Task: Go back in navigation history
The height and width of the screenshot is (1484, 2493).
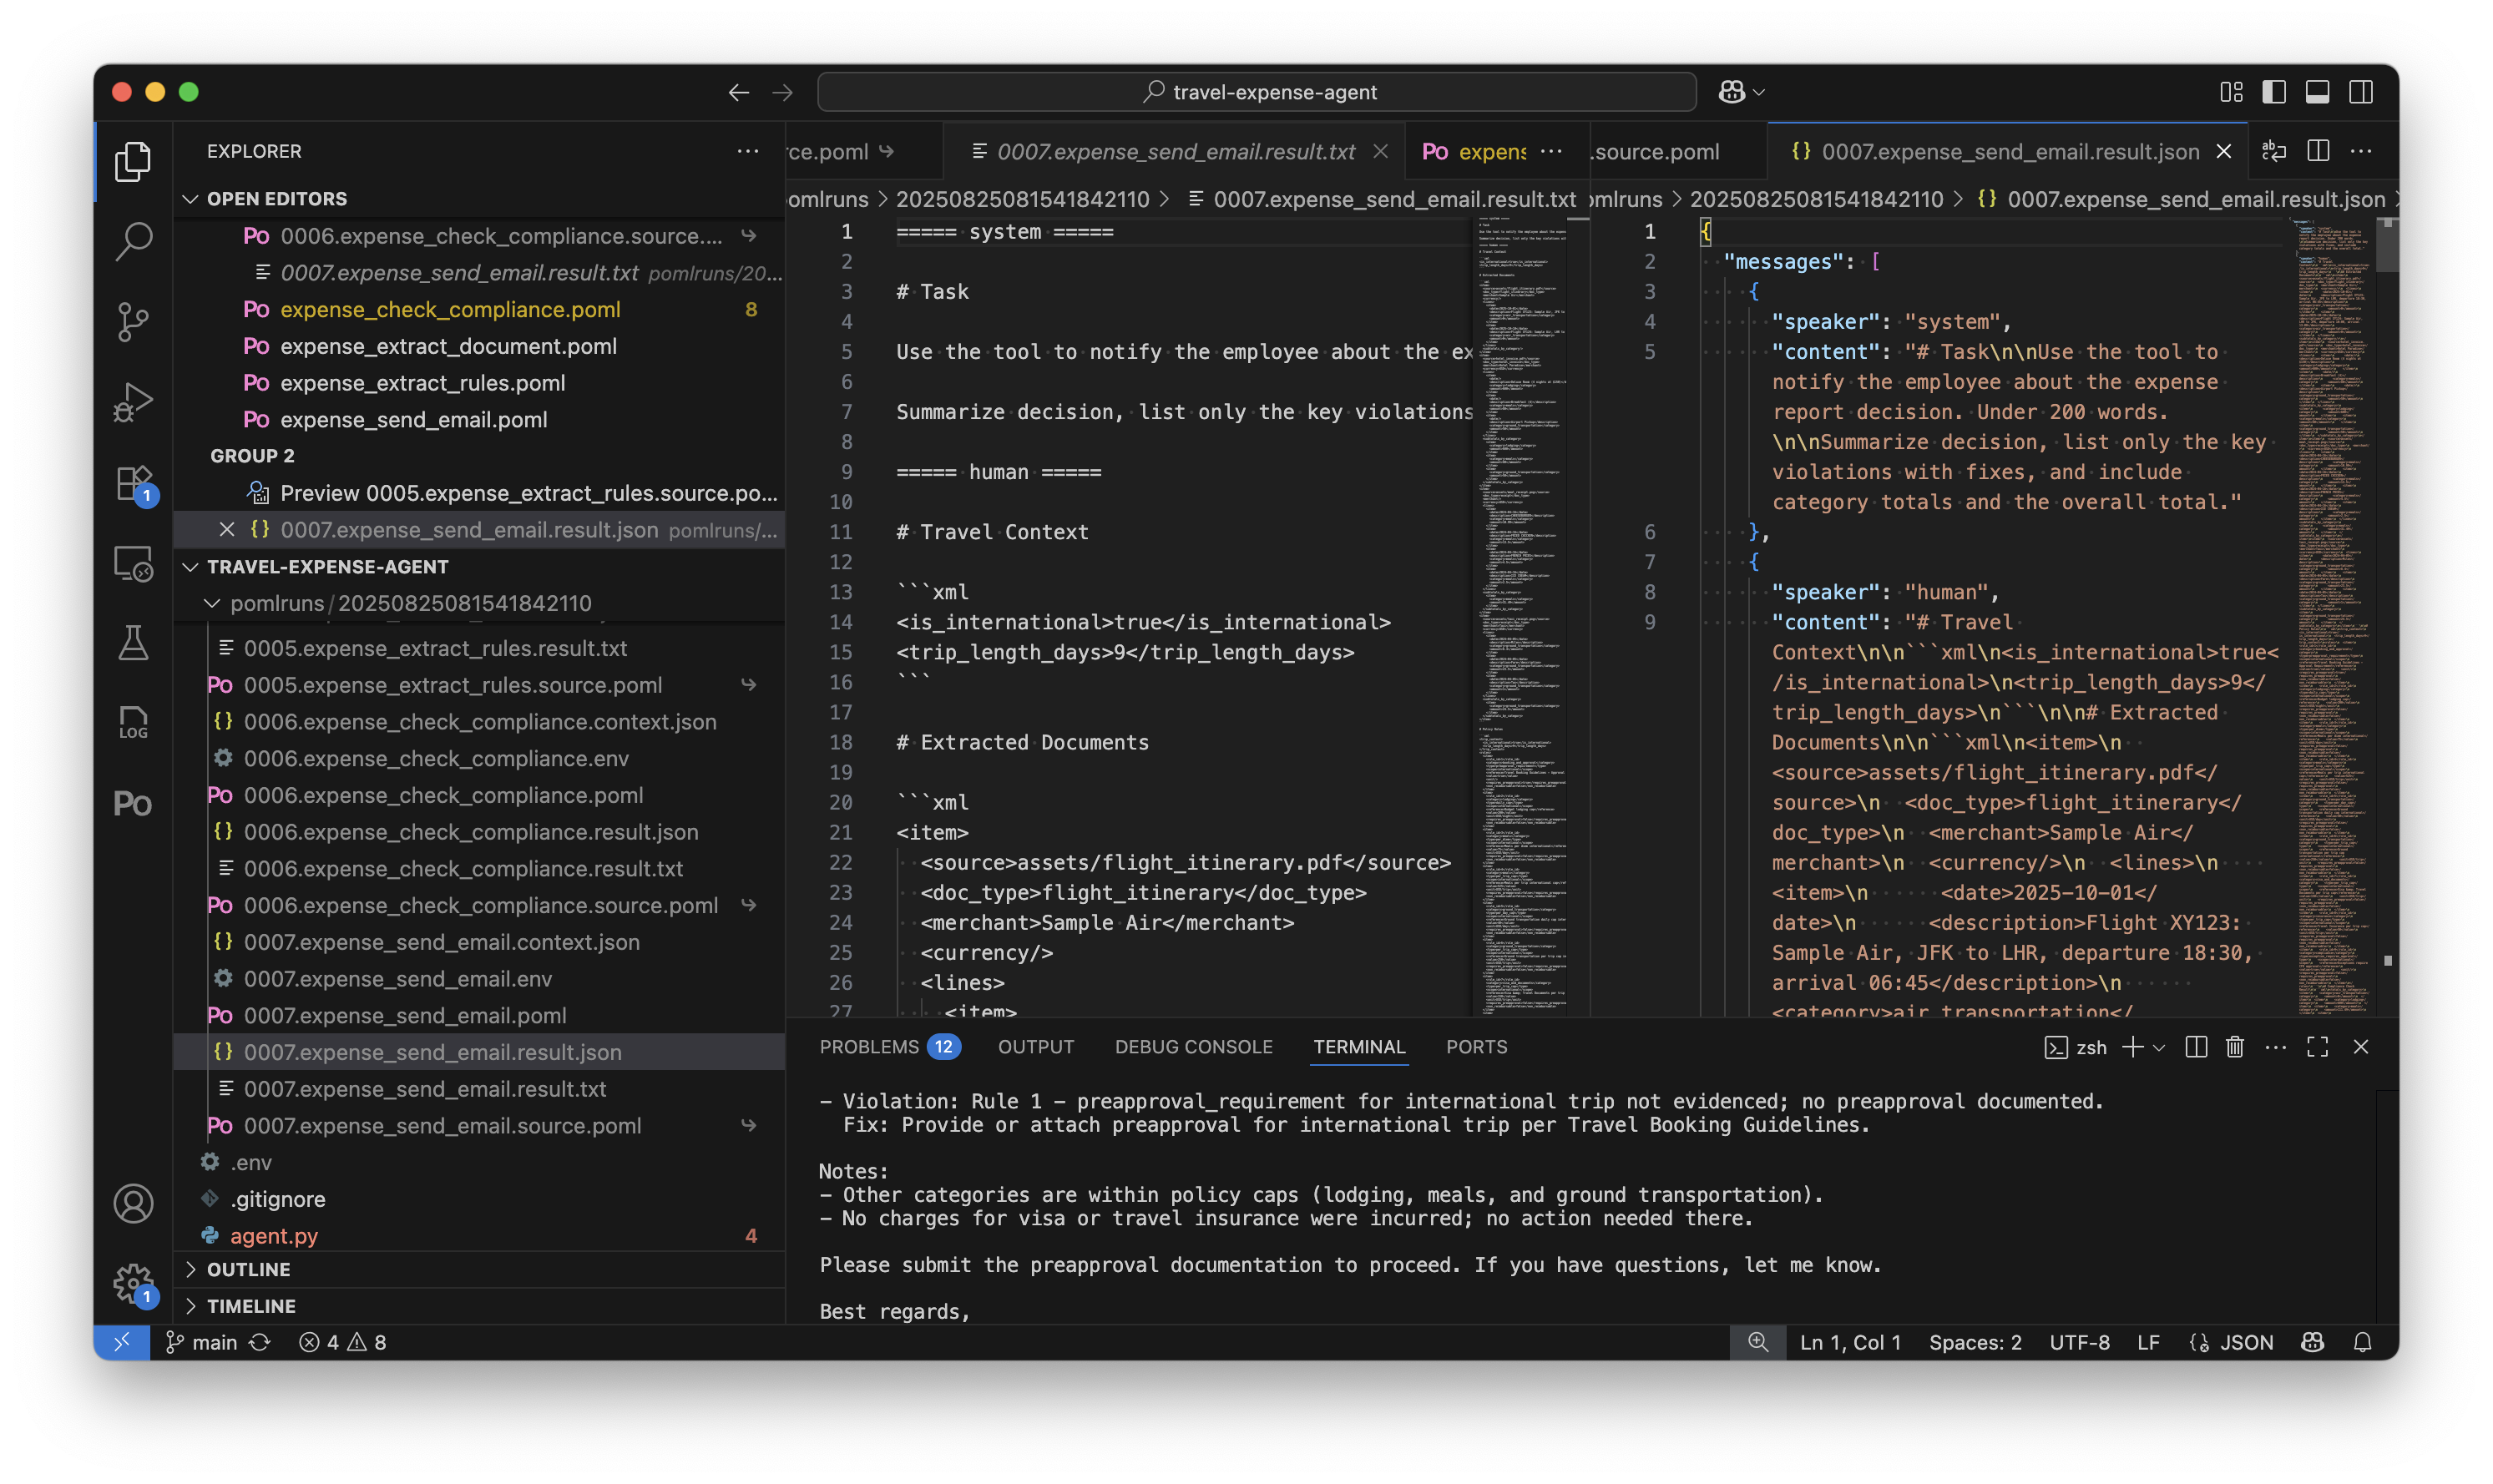Action: 738,92
